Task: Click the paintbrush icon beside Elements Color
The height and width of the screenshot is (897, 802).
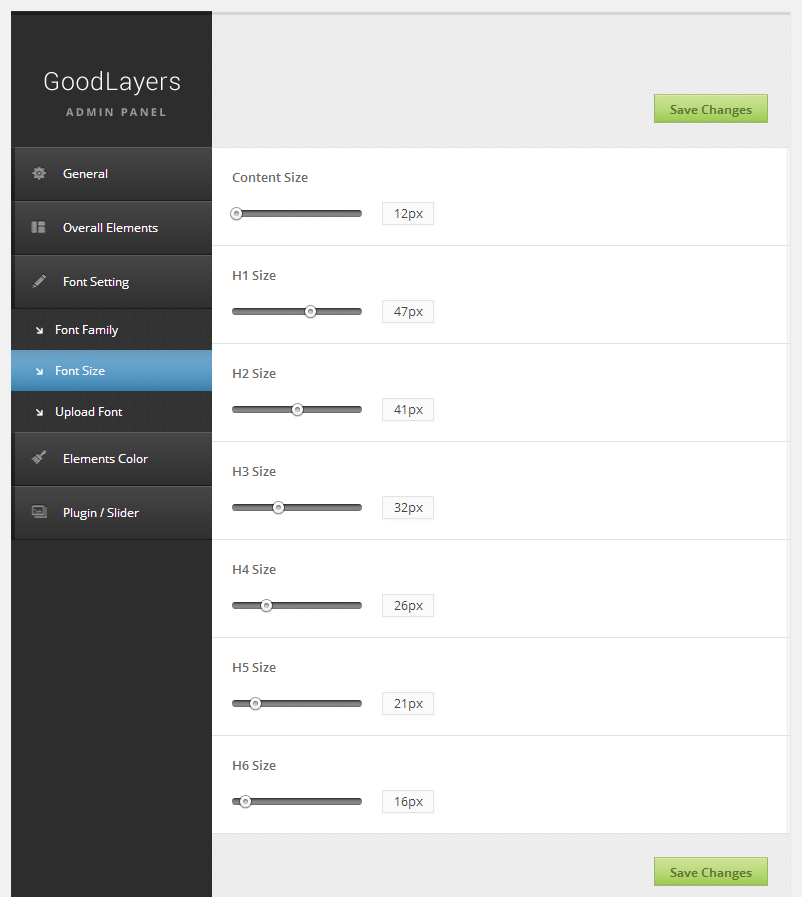Action: [x=39, y=458]
